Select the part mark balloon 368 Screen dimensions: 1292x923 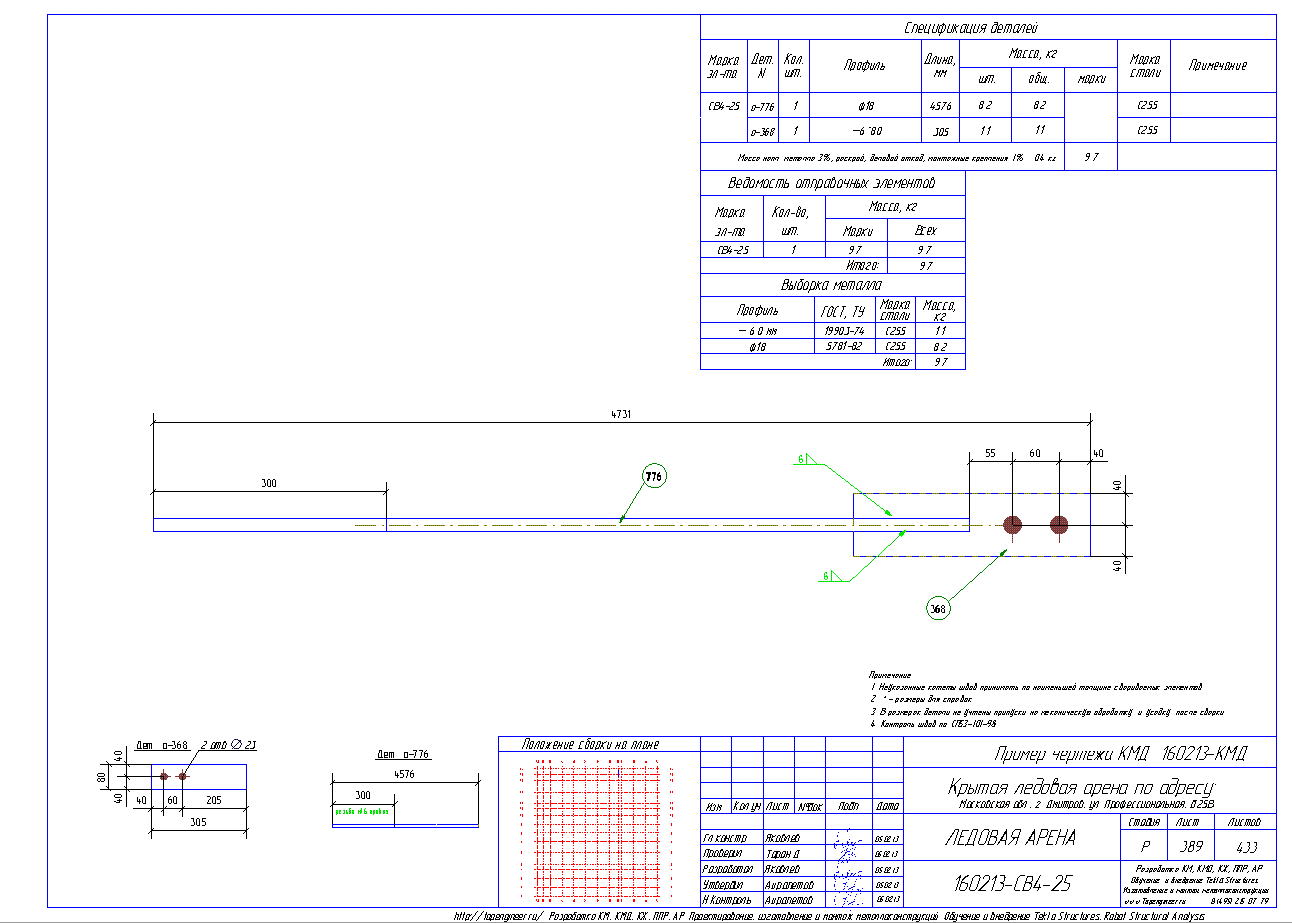[x=937, y=608]
